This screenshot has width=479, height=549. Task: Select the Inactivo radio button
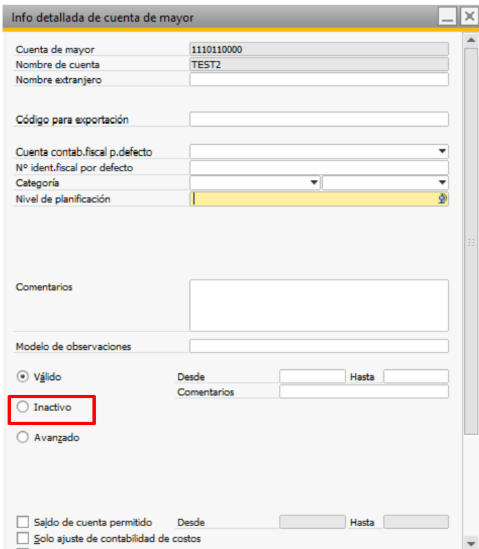click(x=23, y=407)
